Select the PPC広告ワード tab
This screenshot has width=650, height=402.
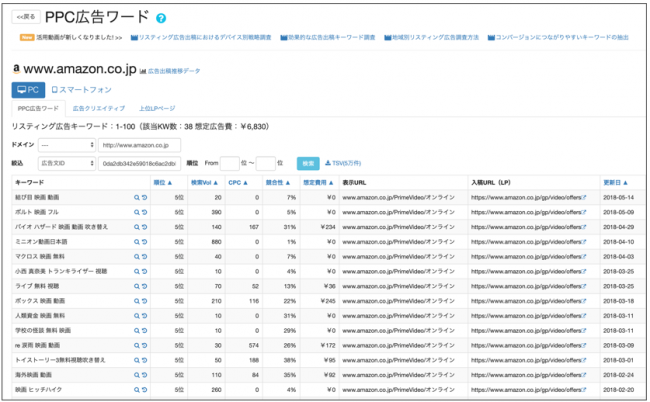pos(38,109)
